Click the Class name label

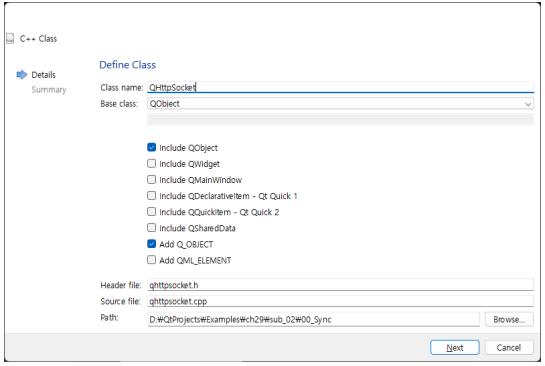(122, 88)
